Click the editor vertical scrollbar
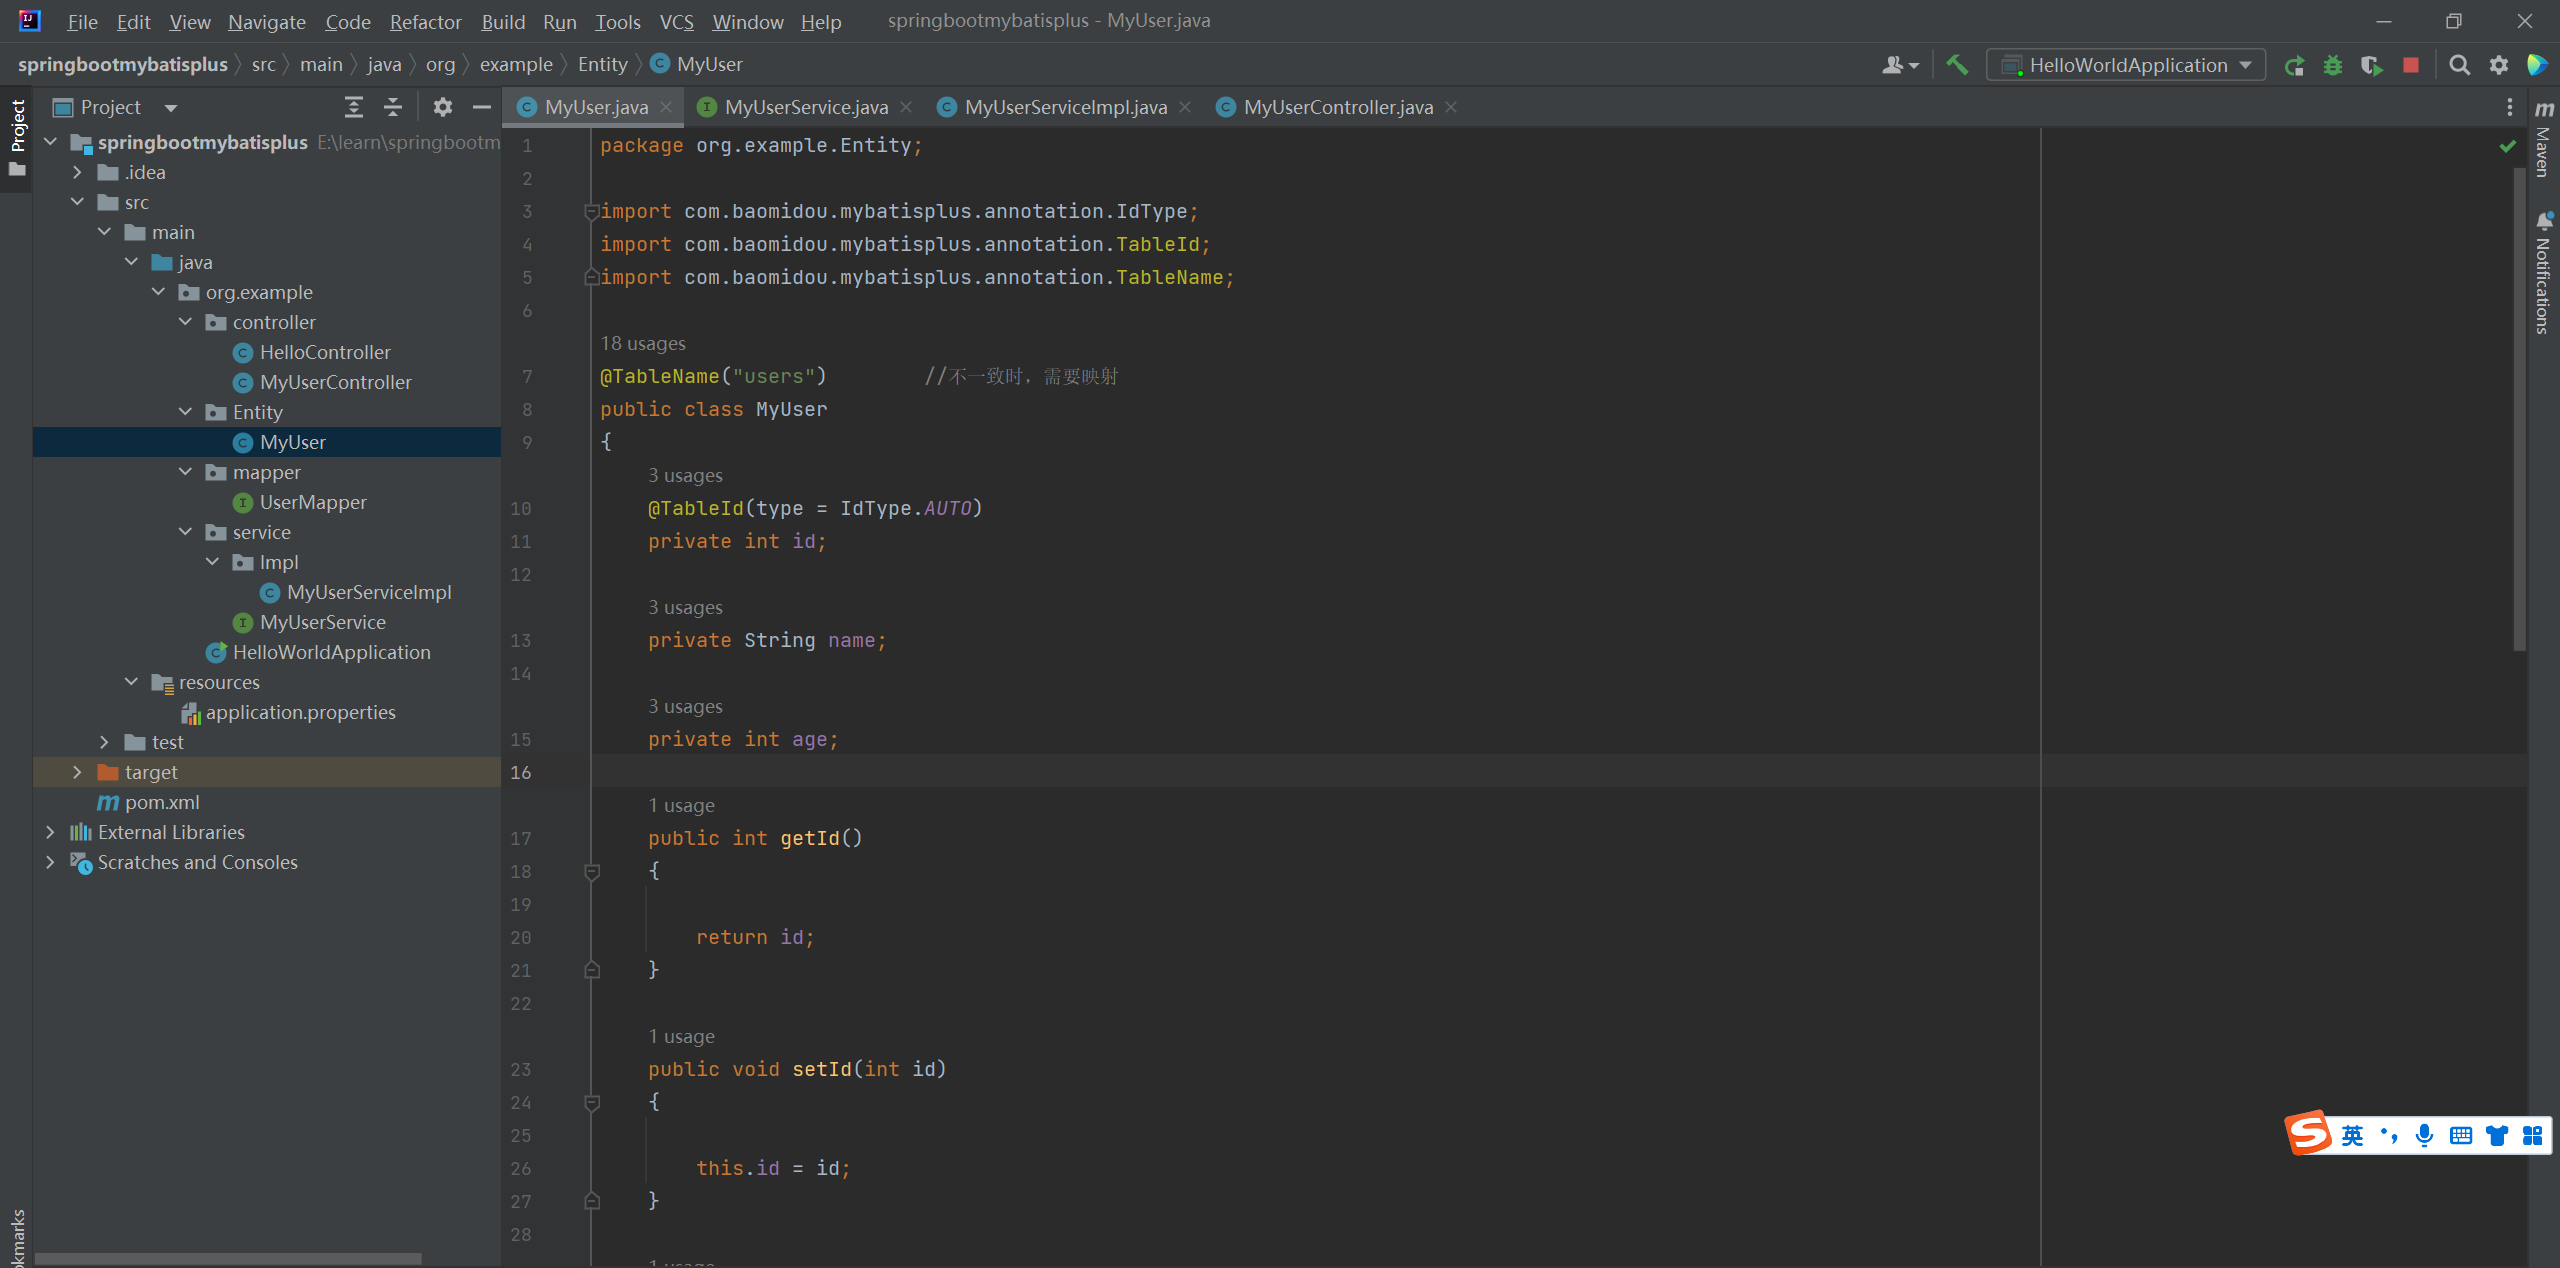 [2519, 400]
